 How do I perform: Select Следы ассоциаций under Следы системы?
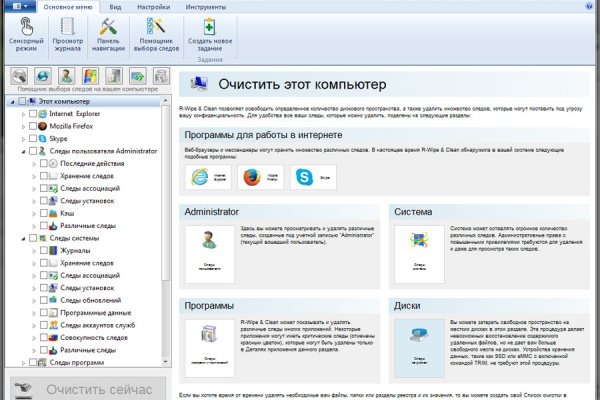tap(90, 276)
